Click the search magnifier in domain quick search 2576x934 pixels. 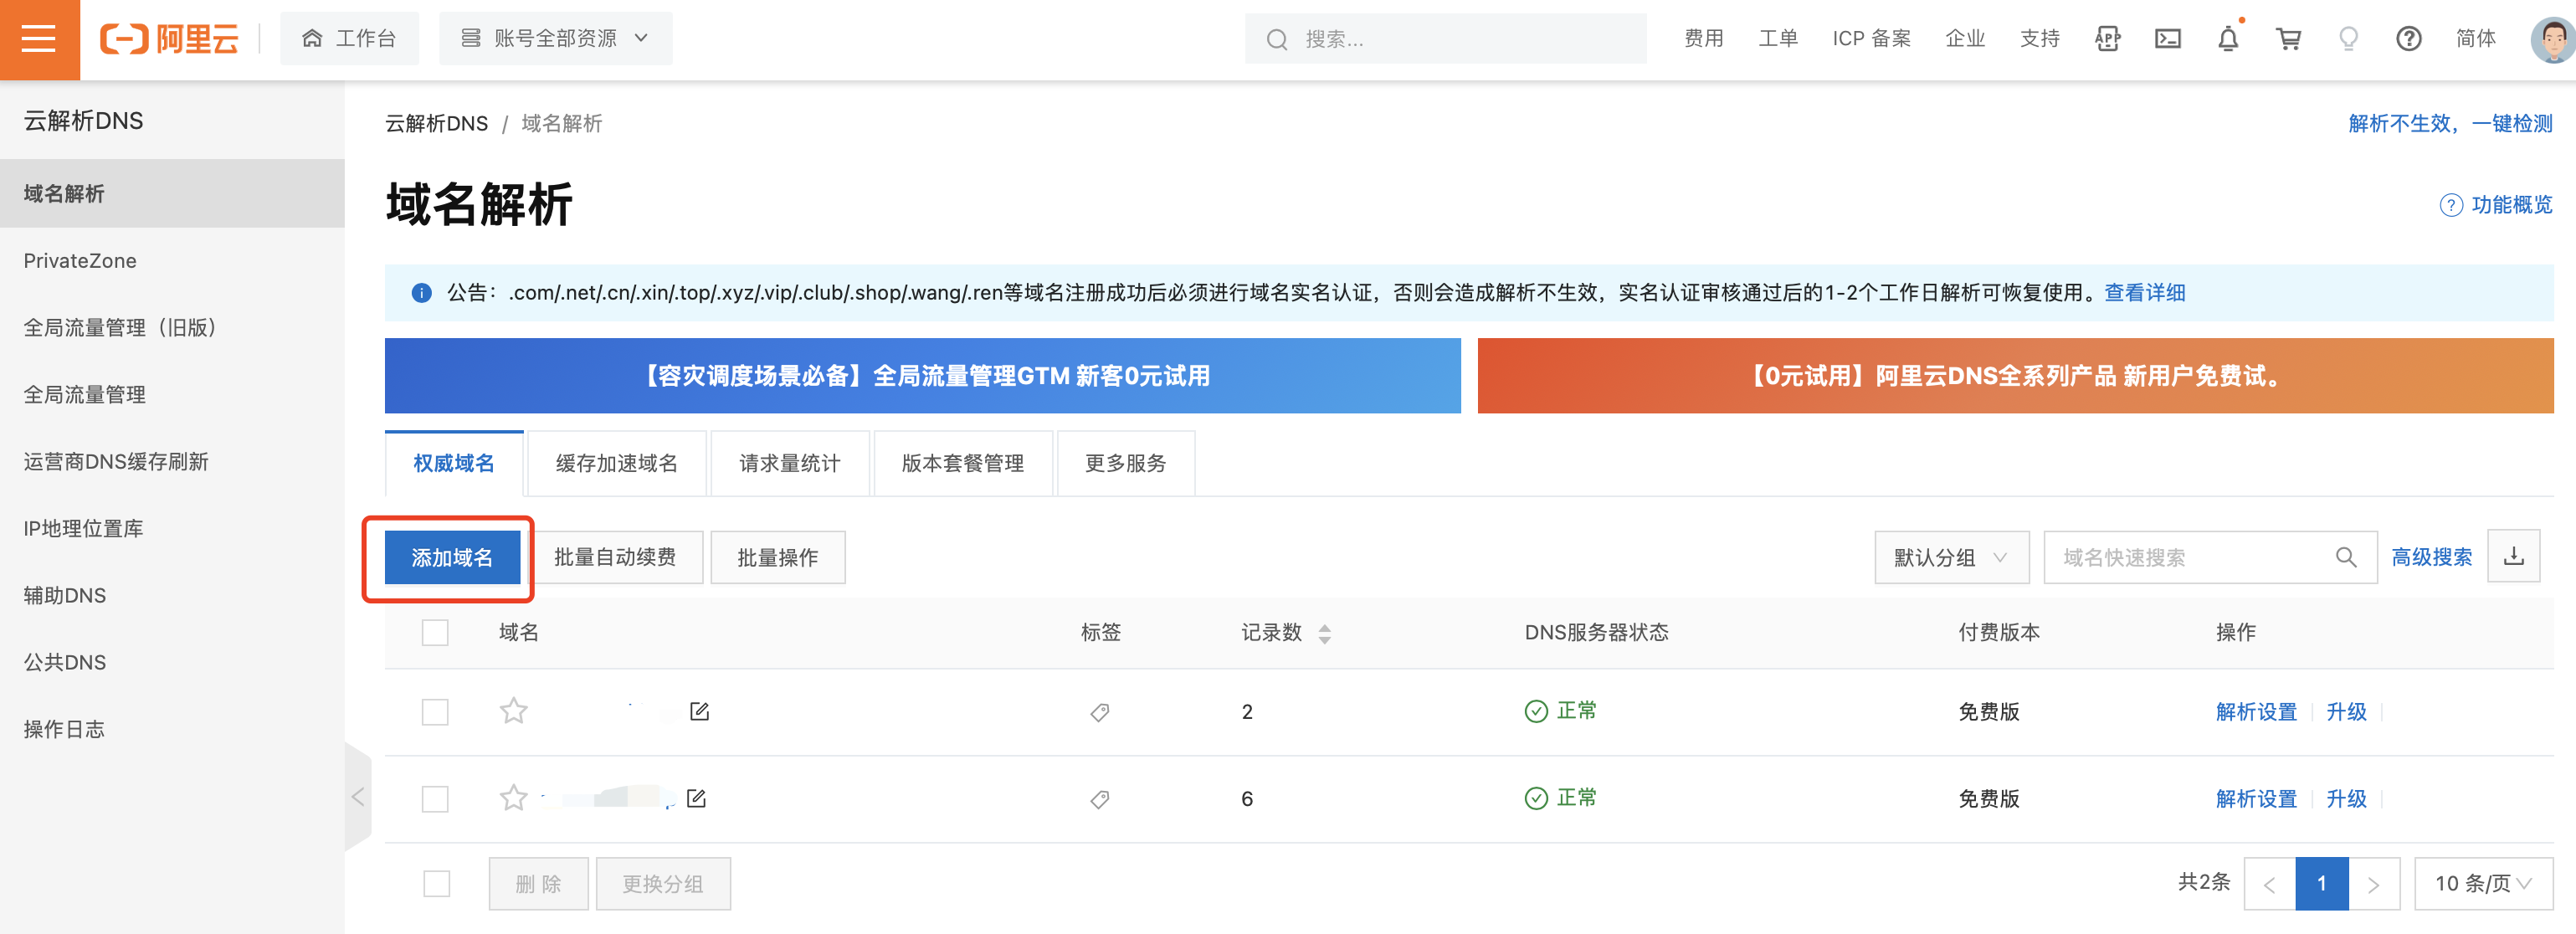[x=2345, y=557]
